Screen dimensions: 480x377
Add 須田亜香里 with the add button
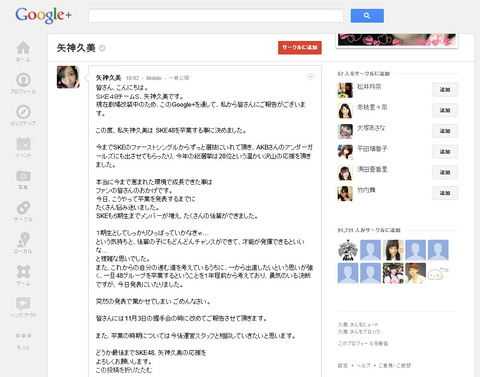(x=445, y=172)
